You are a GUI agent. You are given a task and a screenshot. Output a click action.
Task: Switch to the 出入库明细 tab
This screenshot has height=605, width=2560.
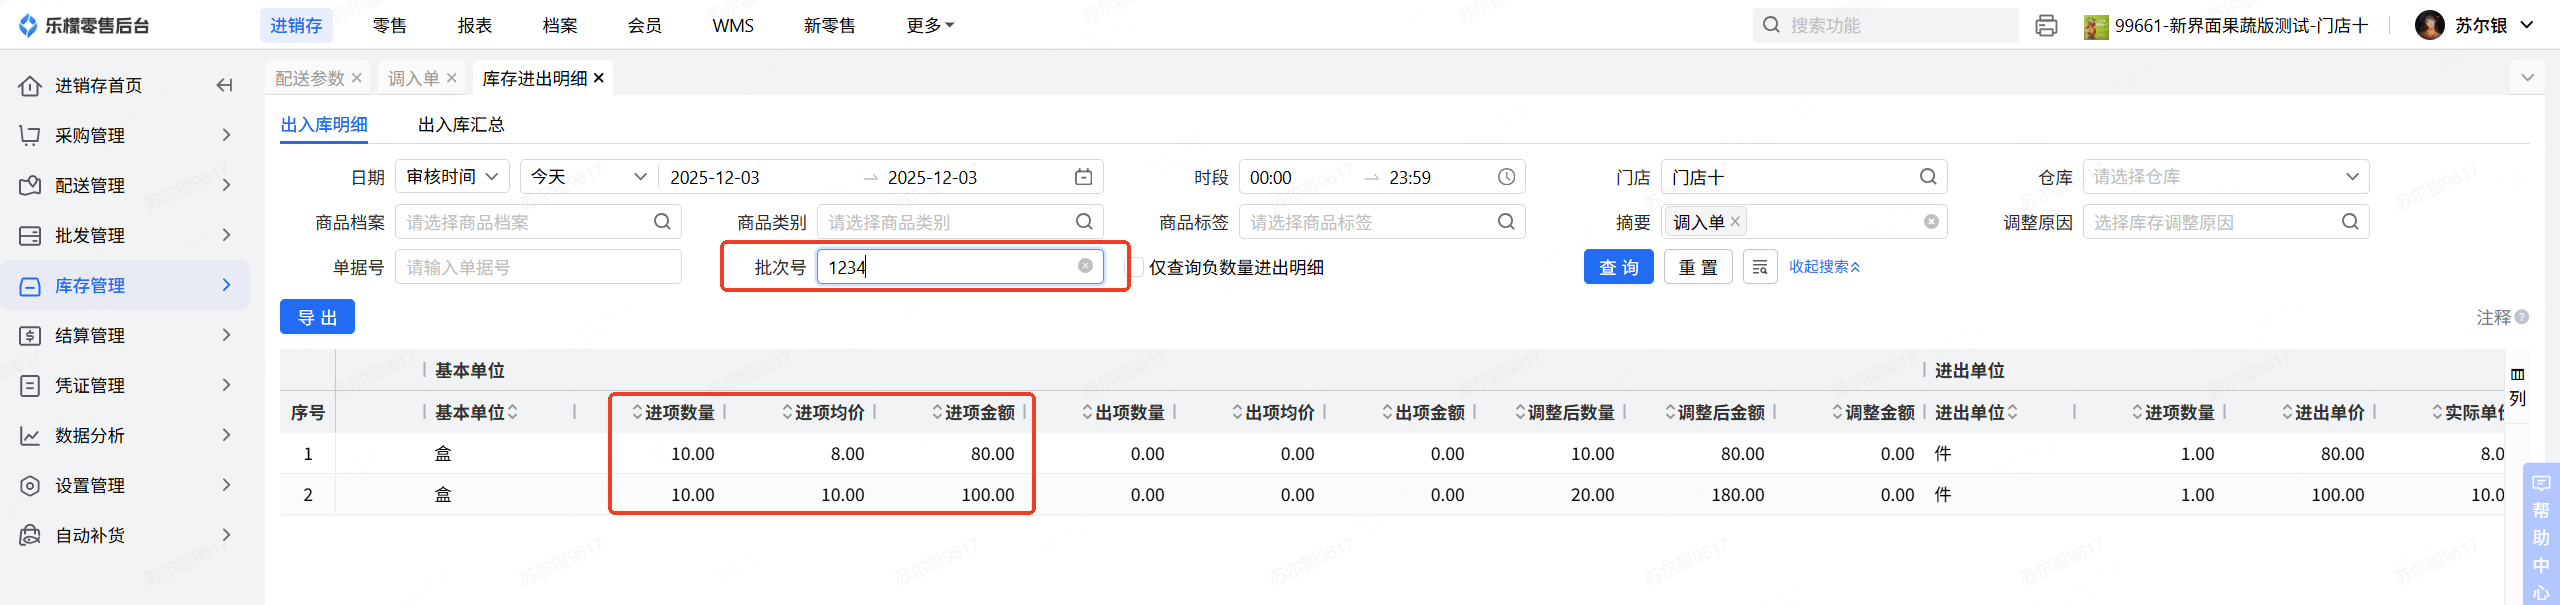(324, 125)
